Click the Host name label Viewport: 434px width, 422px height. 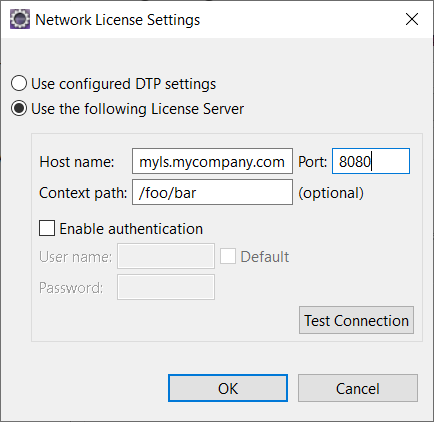pyautogui.click(x=77, y=162)
